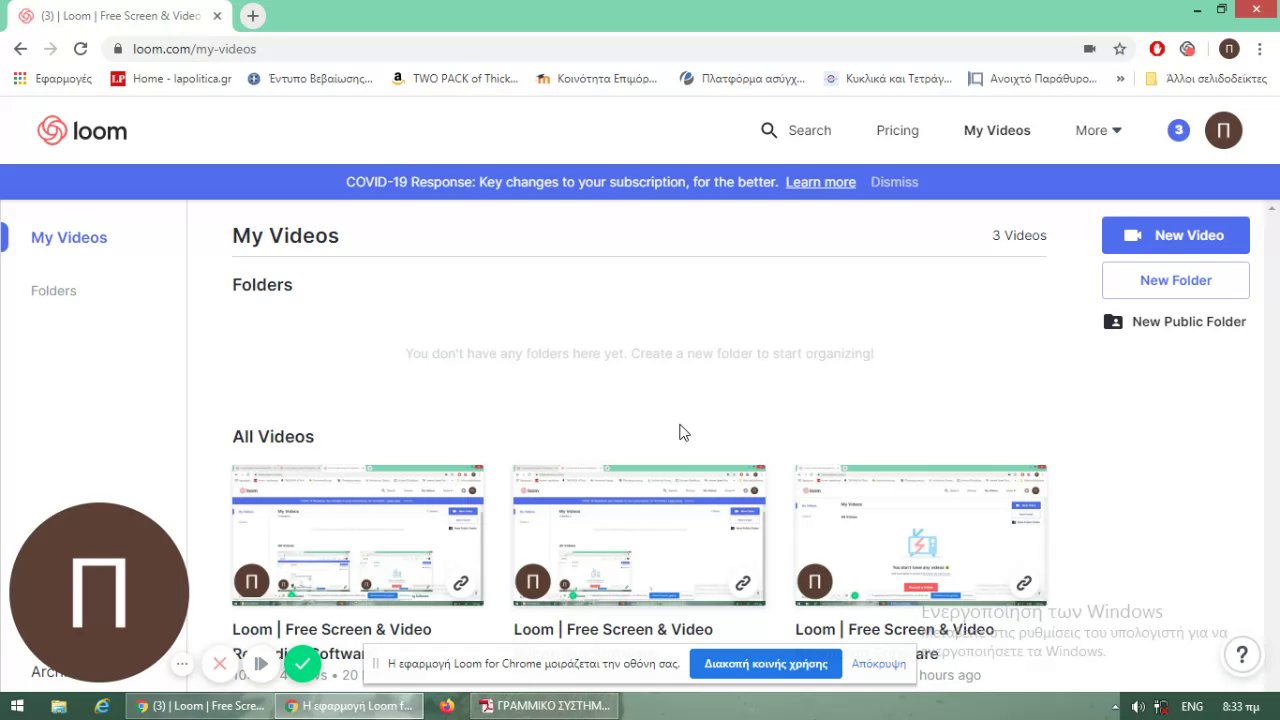Follow the Learn more link in COVID-19 banner

820,182
